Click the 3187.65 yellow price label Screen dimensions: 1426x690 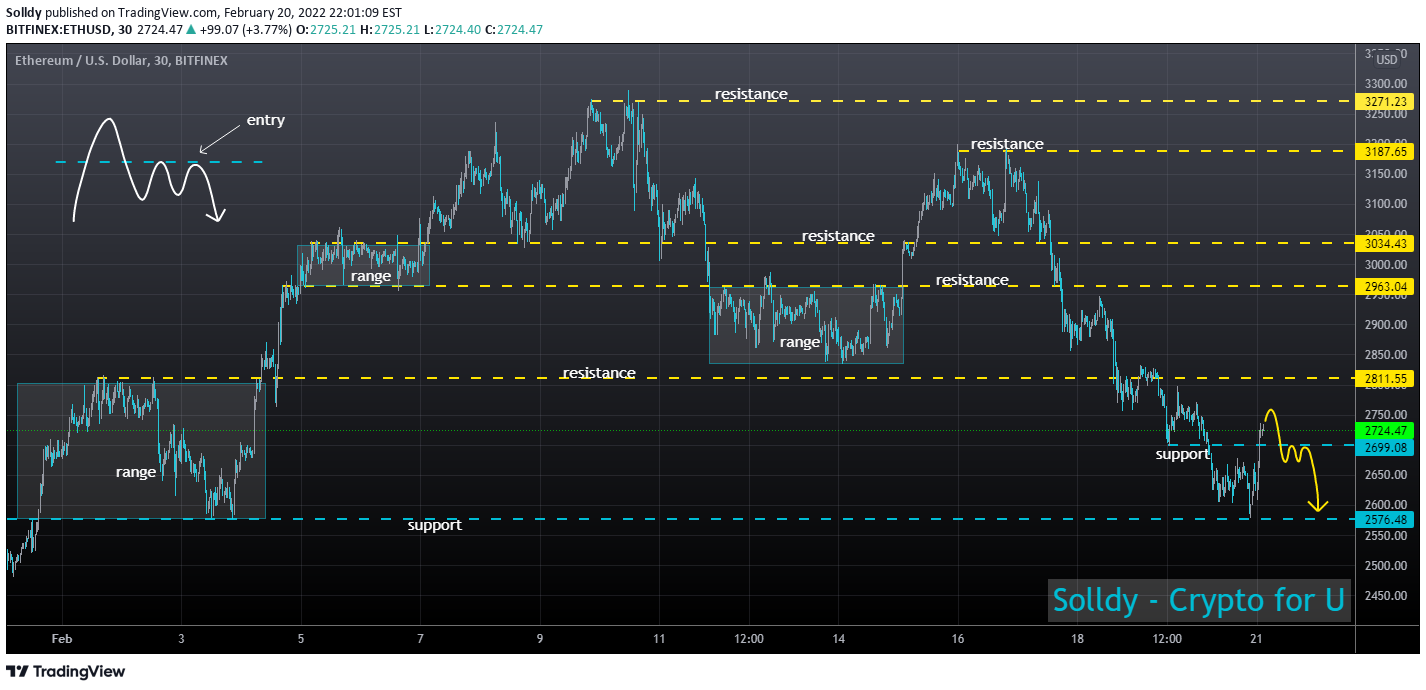tap(1383, 151)
